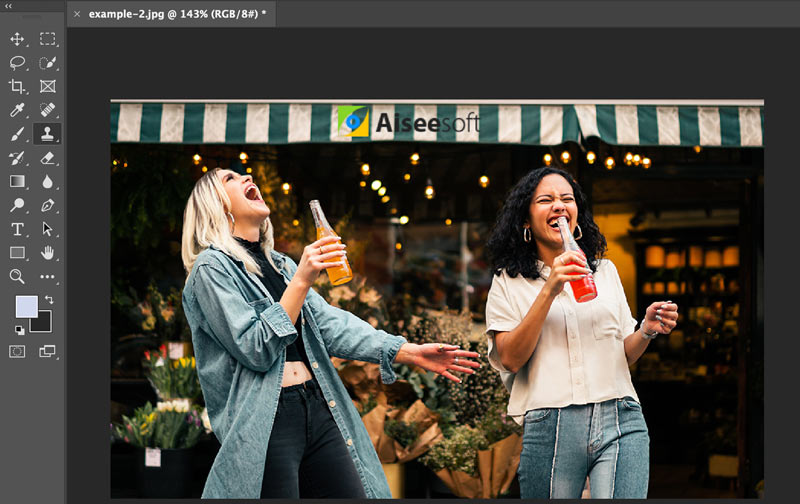Swap foreground and background colors

[x=49, y=299]
